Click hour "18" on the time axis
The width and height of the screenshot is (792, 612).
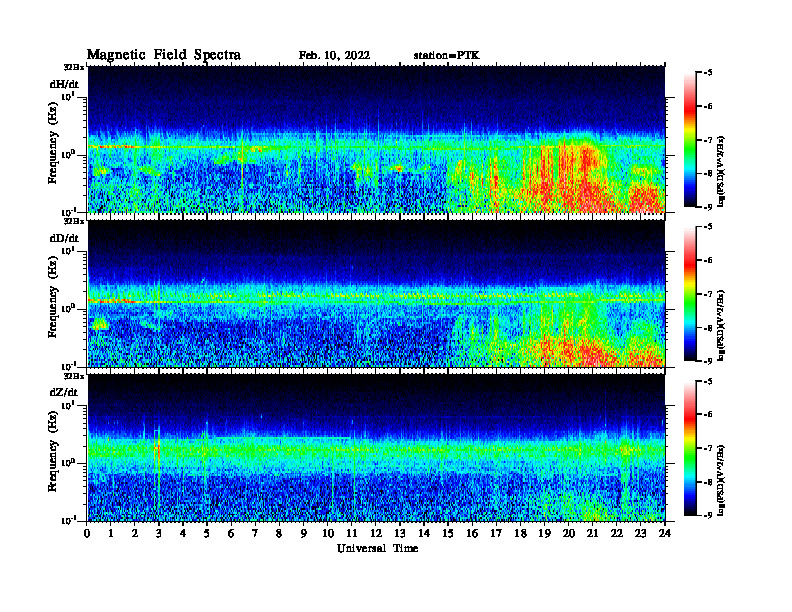(520, 534)
